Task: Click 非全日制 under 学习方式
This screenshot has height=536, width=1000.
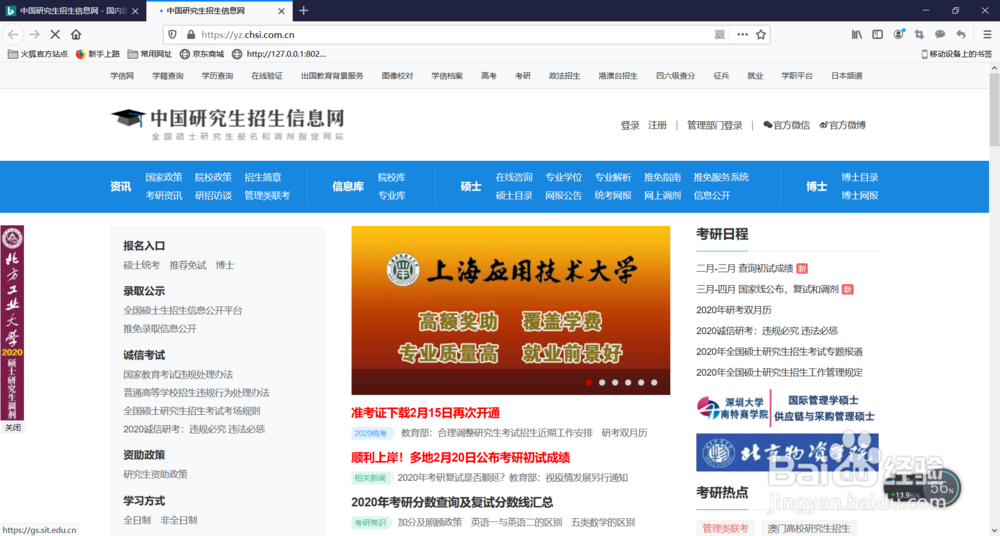Action: click(179, 520)
